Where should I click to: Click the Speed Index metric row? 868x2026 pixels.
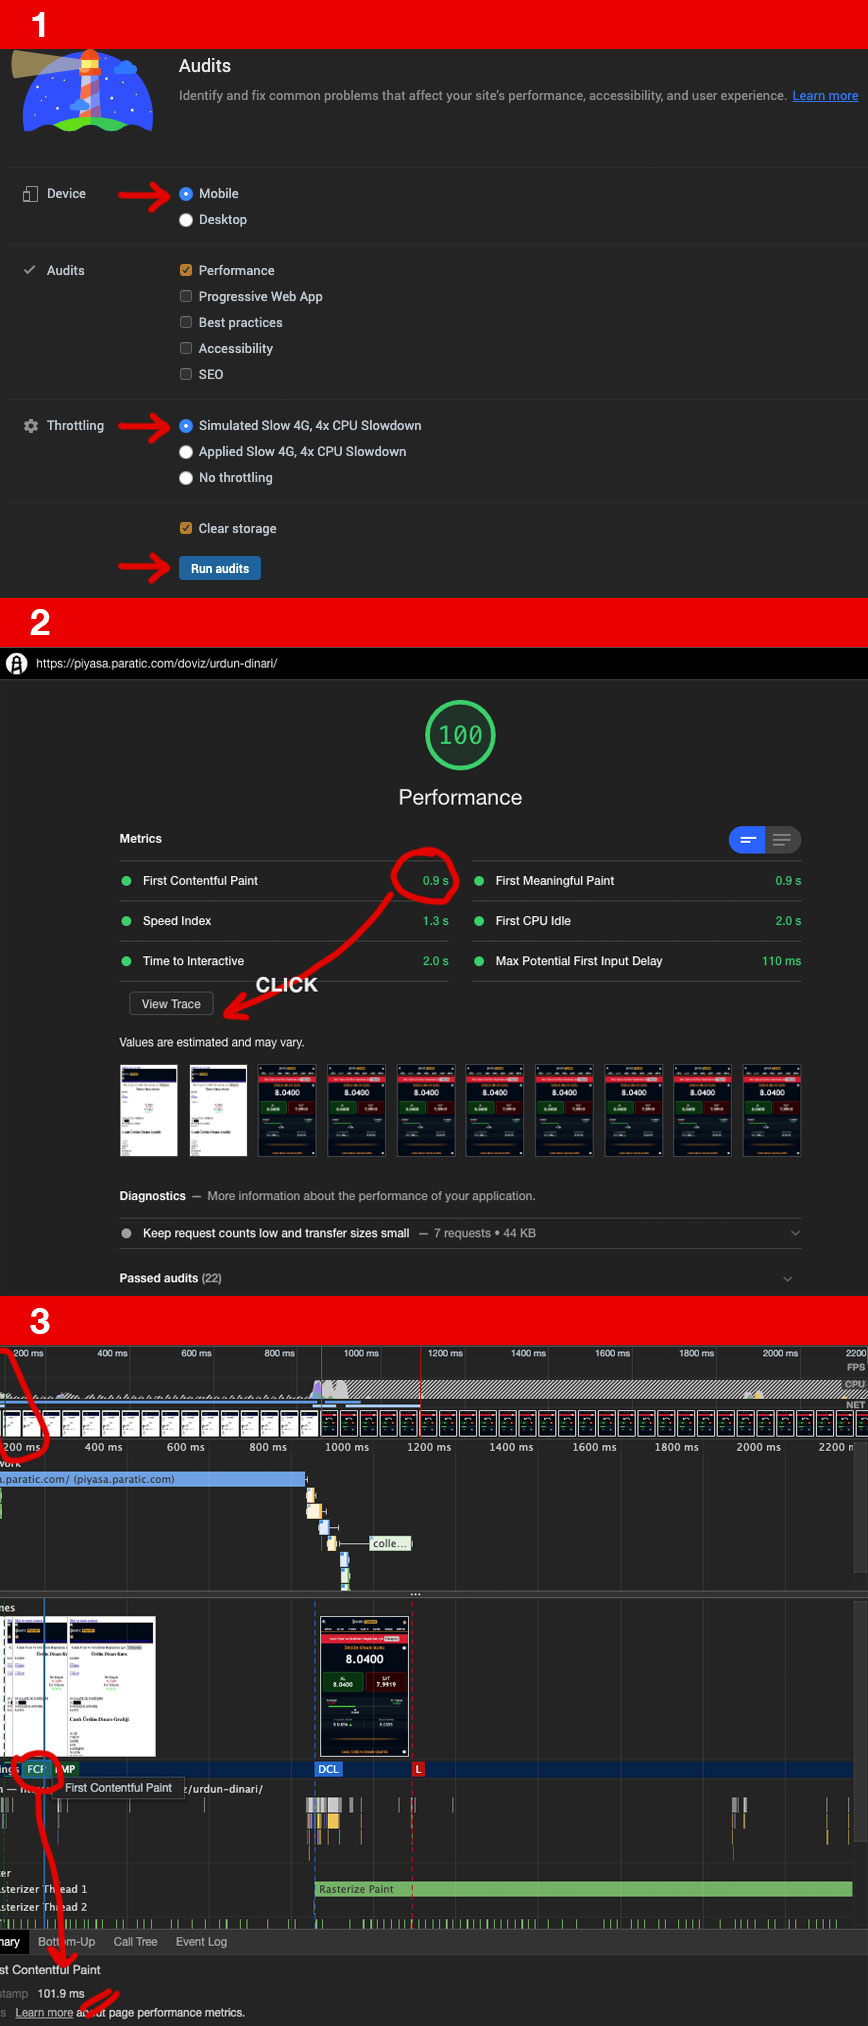[x=284, y=921]
